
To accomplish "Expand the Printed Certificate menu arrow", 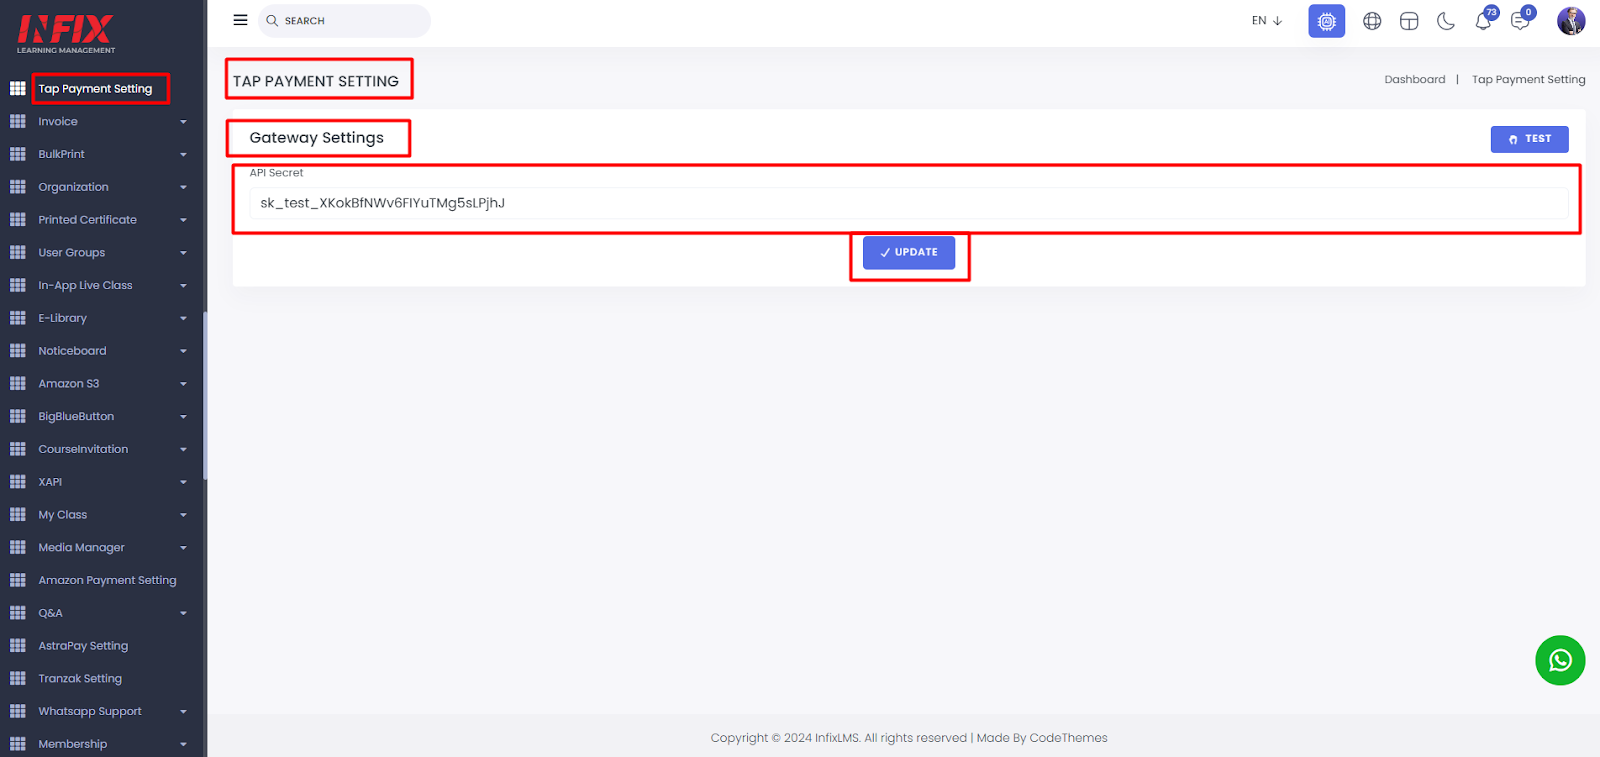I will tap(183, 220).
